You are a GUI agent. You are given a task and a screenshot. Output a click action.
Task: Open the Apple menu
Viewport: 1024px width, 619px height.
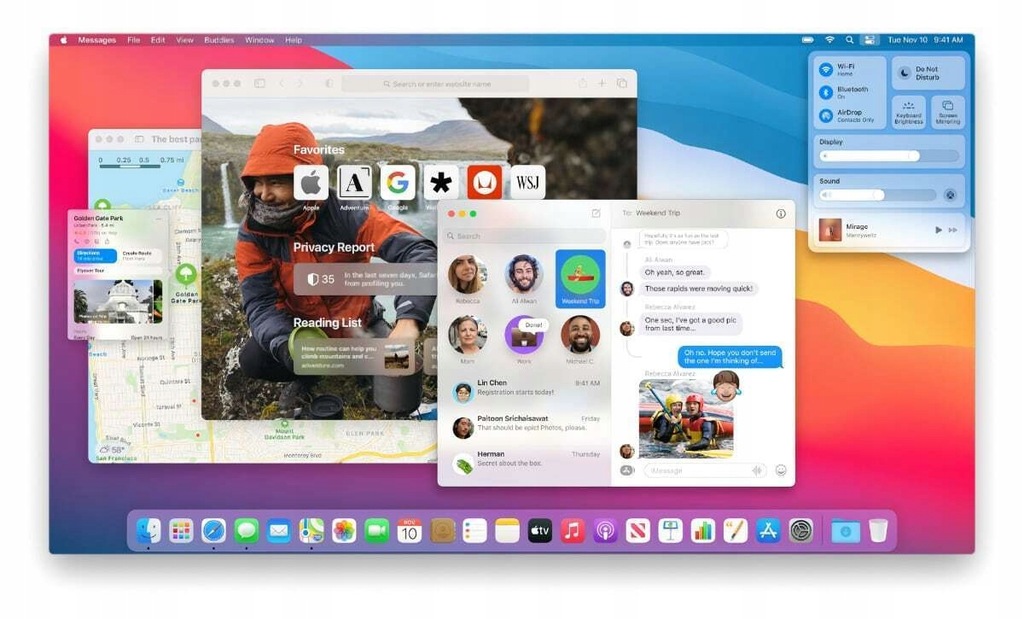tap(64, 40)
